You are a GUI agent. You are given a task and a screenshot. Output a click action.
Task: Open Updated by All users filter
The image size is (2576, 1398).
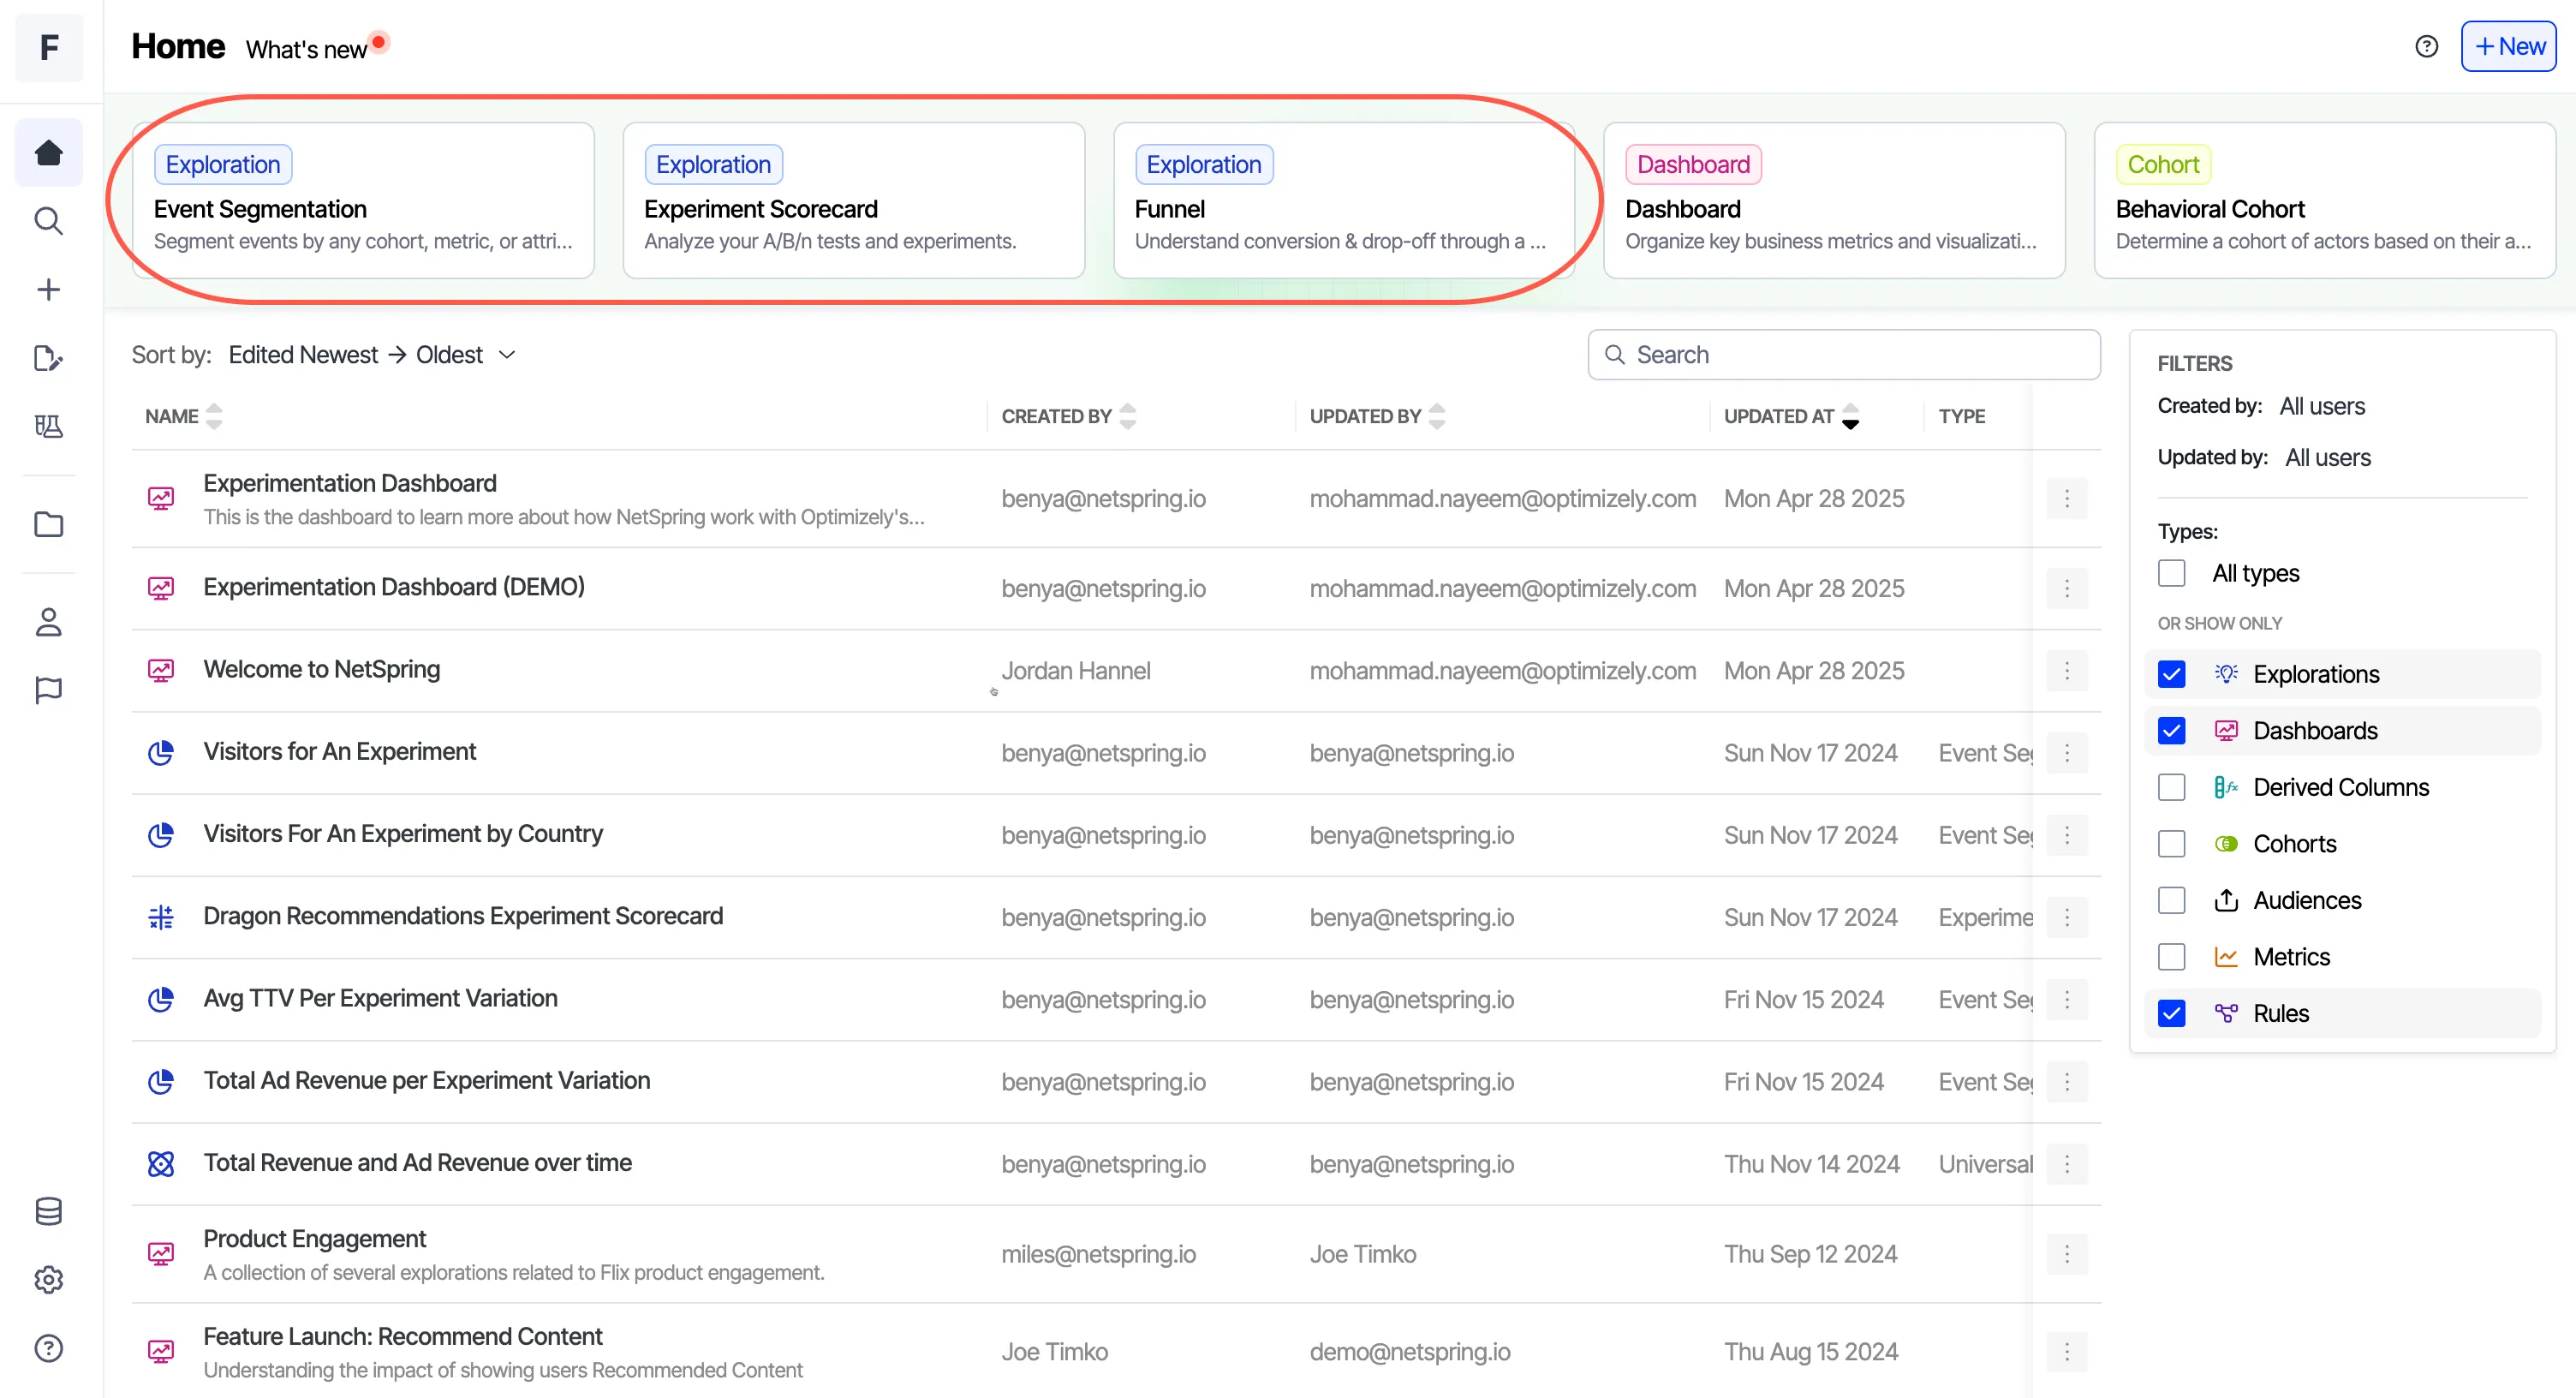[x=2327, y=457]
